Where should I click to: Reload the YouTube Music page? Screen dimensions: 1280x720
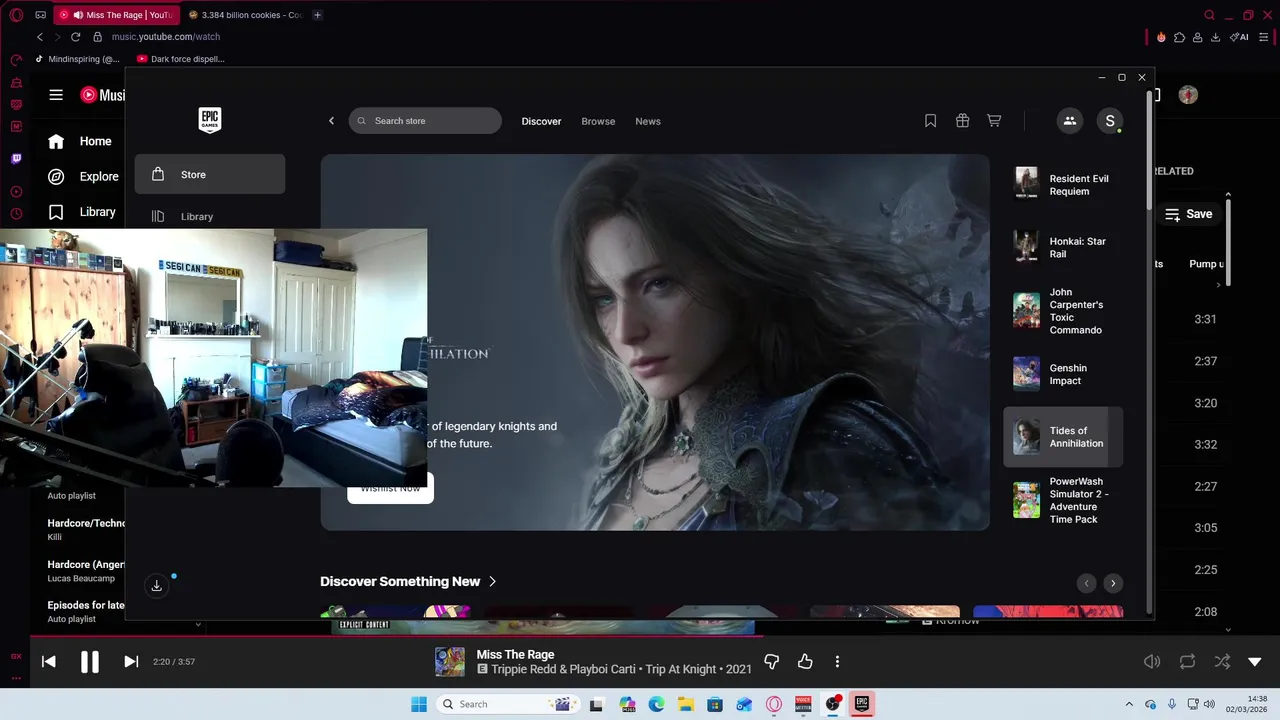click(x=75, y=37)
